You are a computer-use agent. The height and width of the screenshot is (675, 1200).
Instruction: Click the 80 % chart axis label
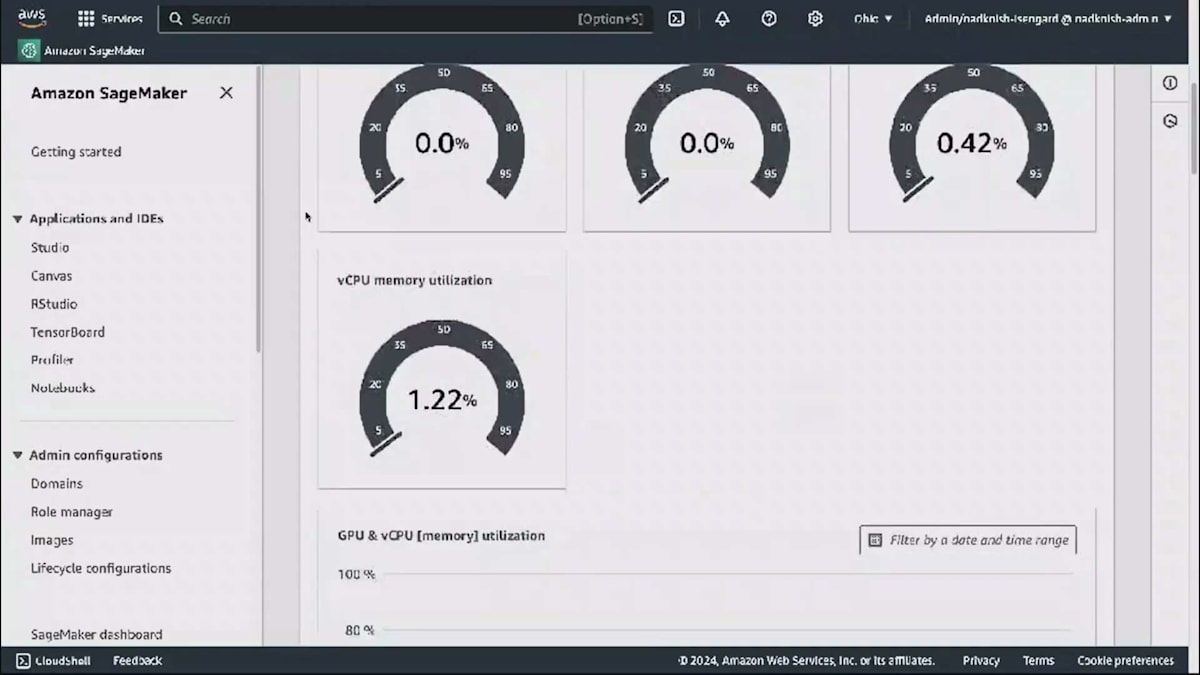(359, 630)
